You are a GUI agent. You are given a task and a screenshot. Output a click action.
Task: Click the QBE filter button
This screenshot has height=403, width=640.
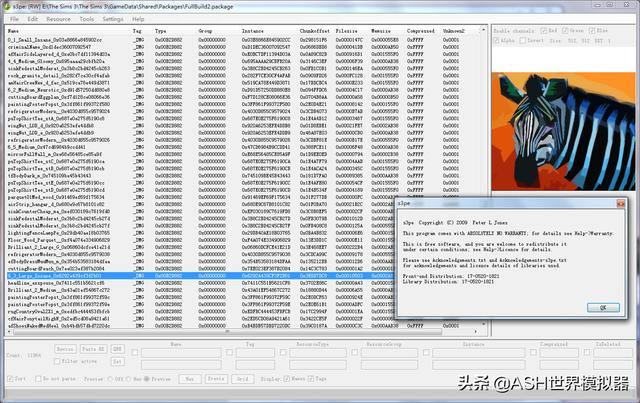[x=117, y=349]
